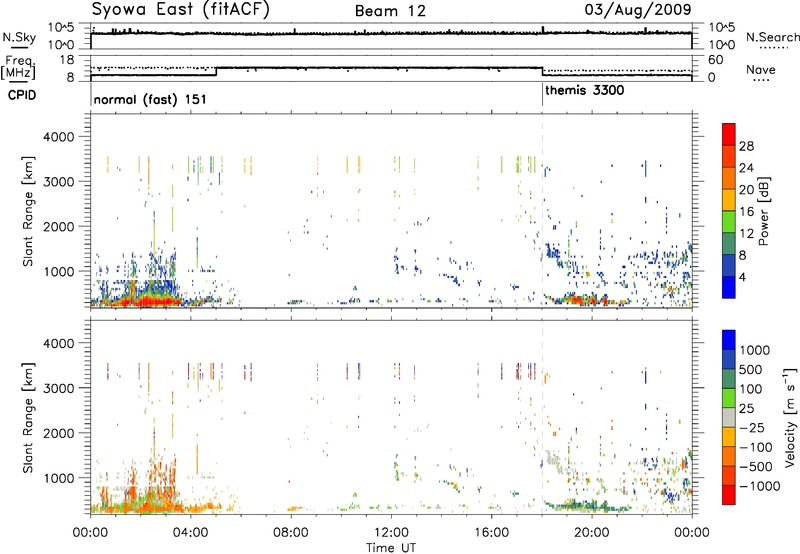This screenshot has width=800, height=554.
Task: Click the 'Power [dB]' color bar title
Action: [763, 211]
